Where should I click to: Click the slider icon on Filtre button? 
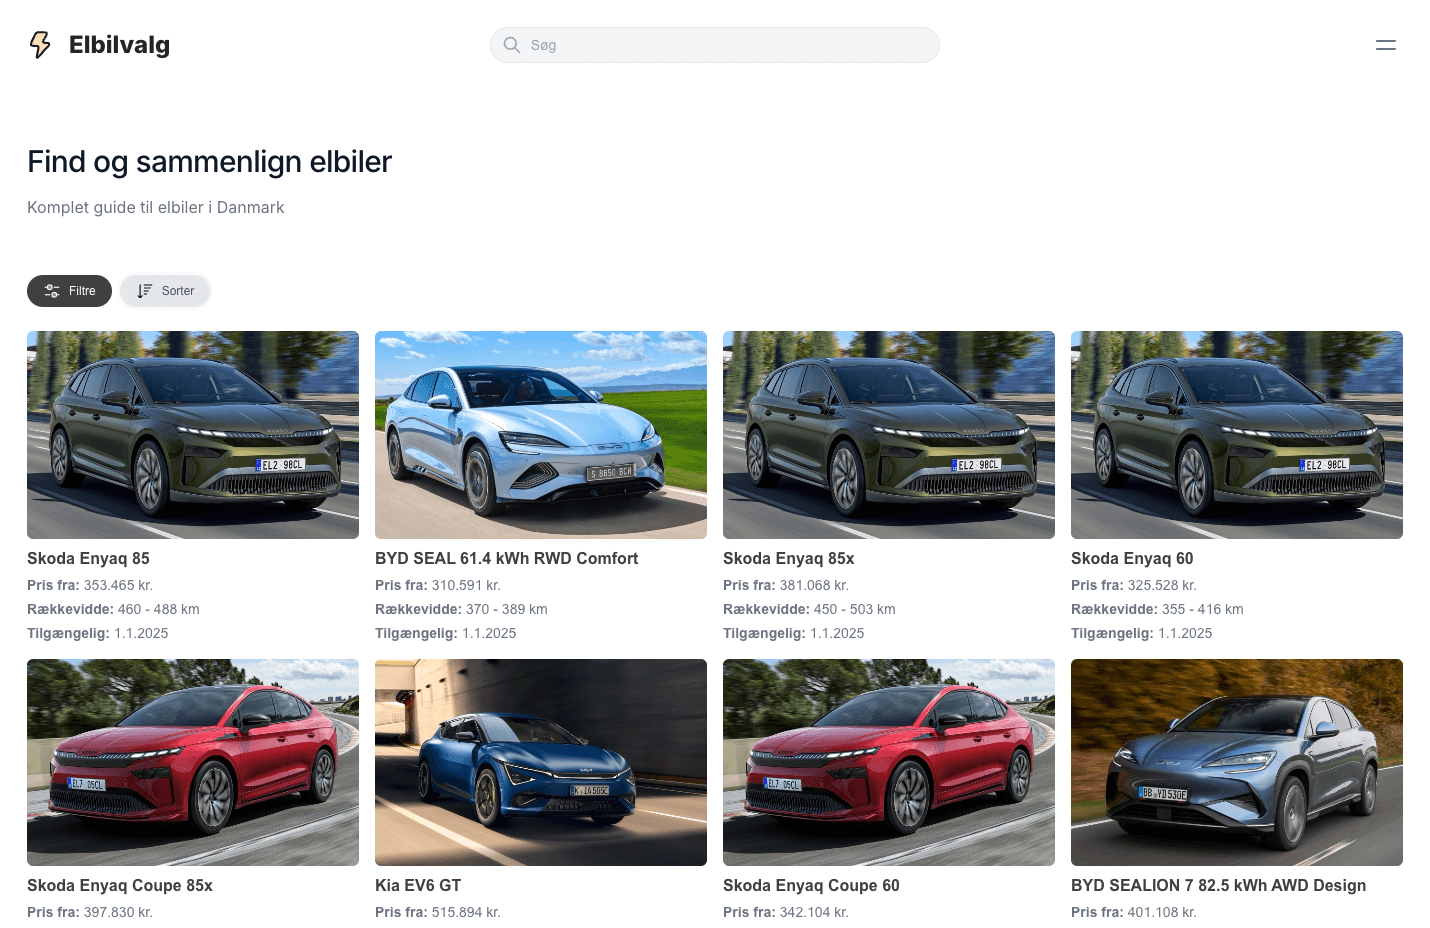[x=52, y=291]
